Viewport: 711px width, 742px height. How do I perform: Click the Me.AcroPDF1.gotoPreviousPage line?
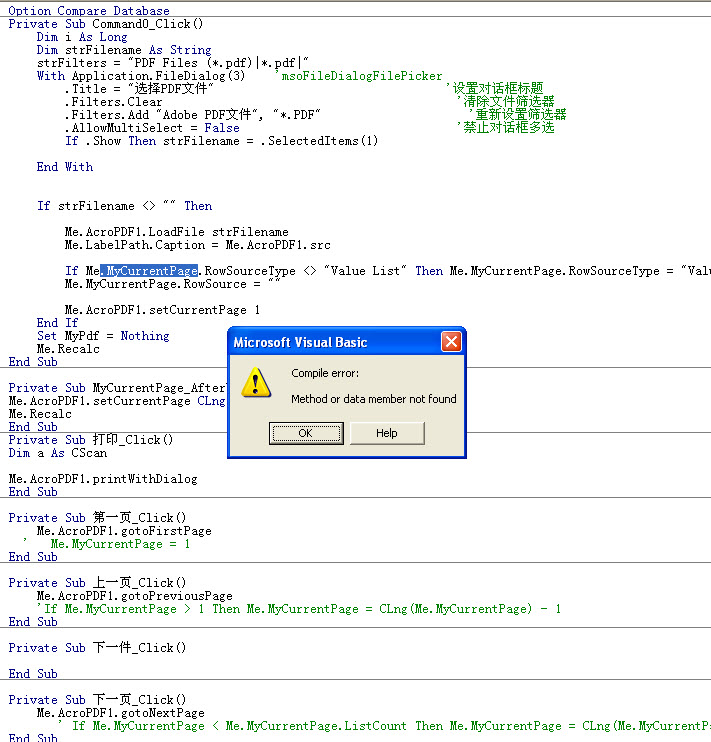click(x=134, y=596)
